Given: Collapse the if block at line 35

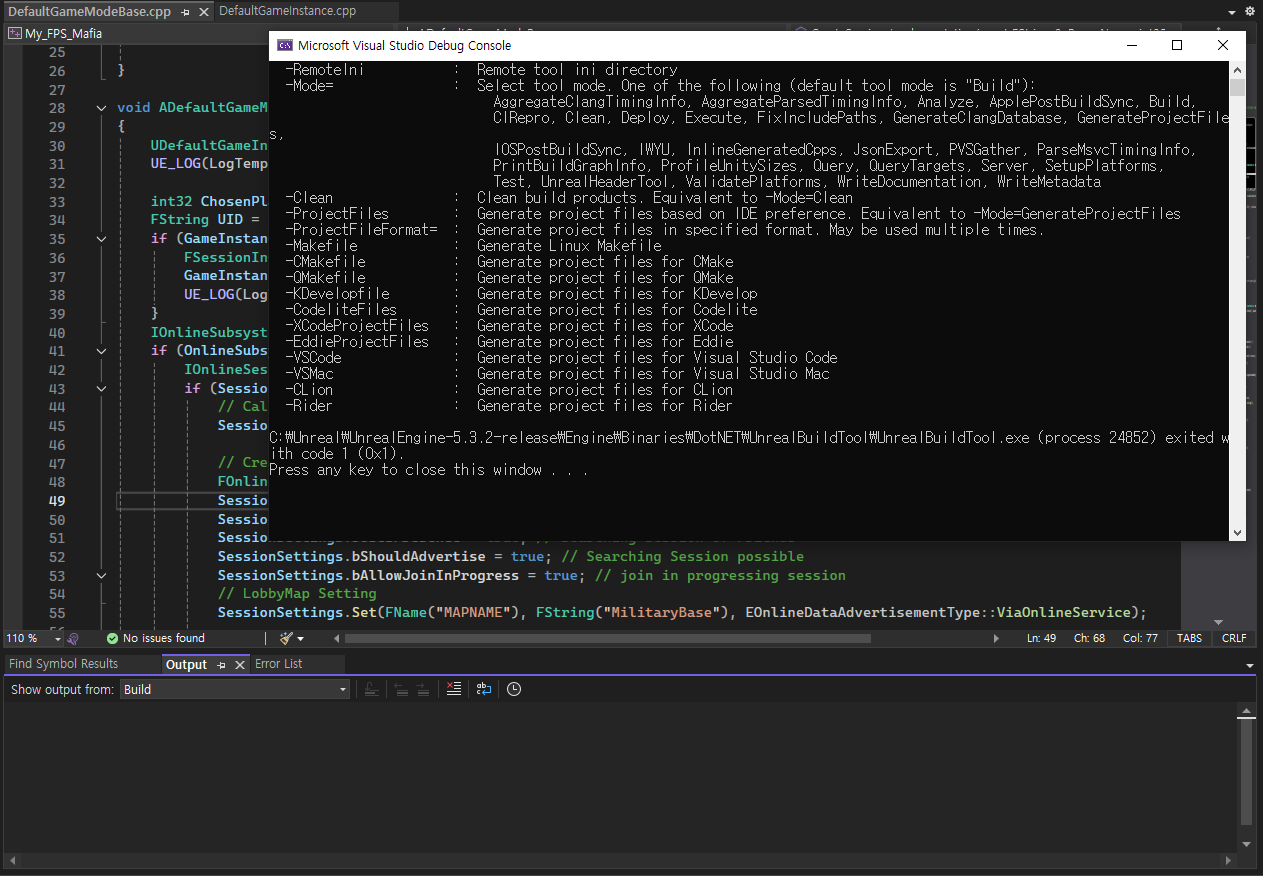Looking at the screenshot, I should click(101, 239).
